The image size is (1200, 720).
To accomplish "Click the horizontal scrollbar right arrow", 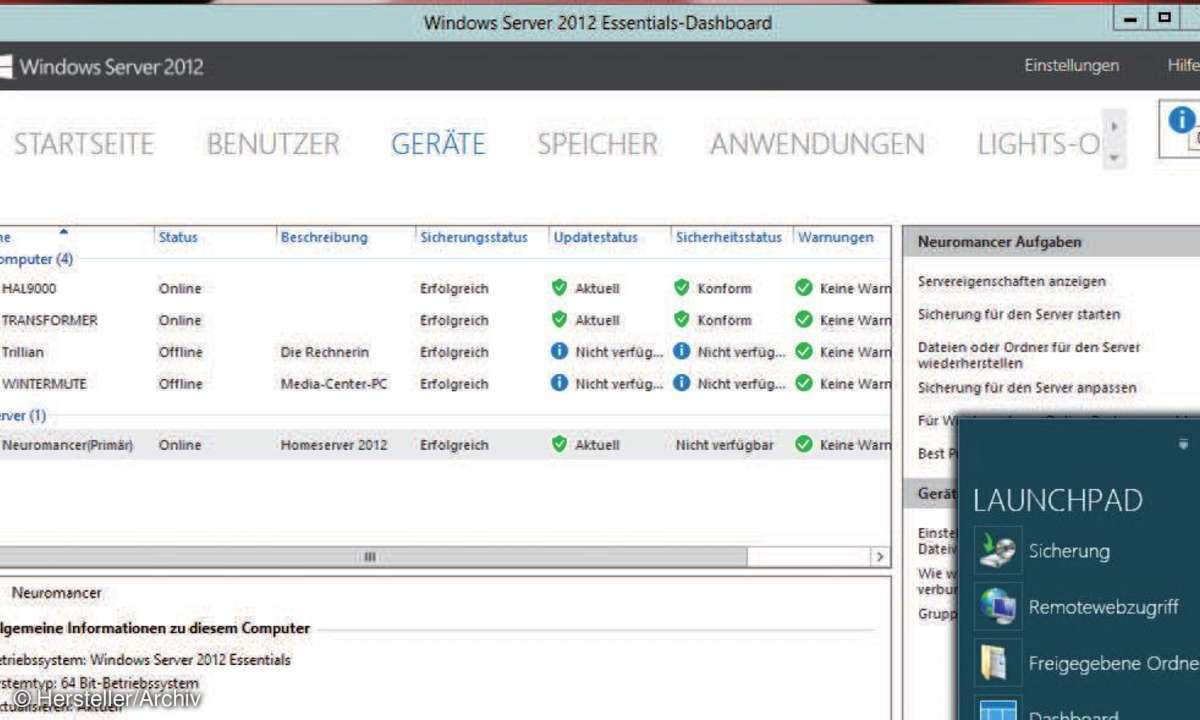I will [879, 557].
